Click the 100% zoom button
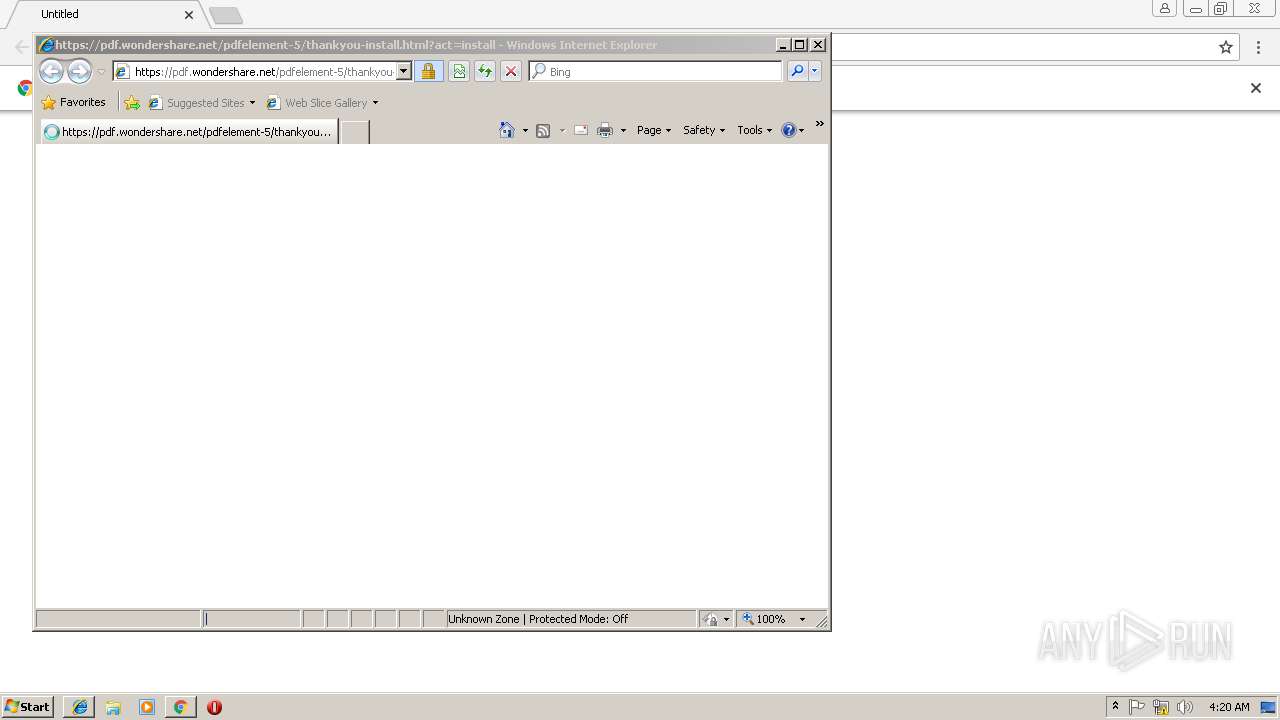1280x720 pixels. tap(764, 619)
